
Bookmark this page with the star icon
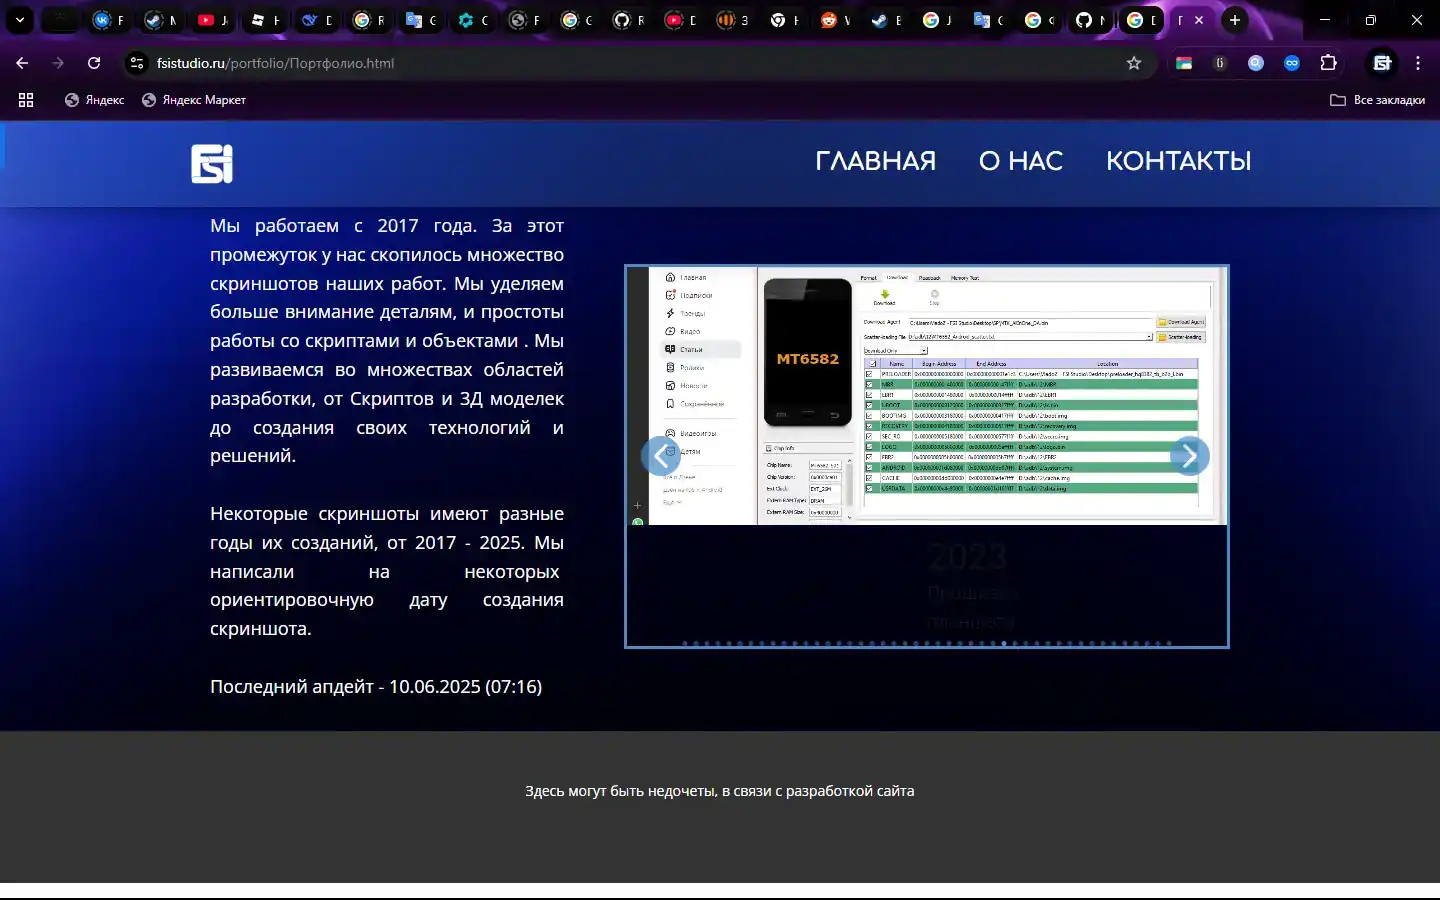[1134, 63]
